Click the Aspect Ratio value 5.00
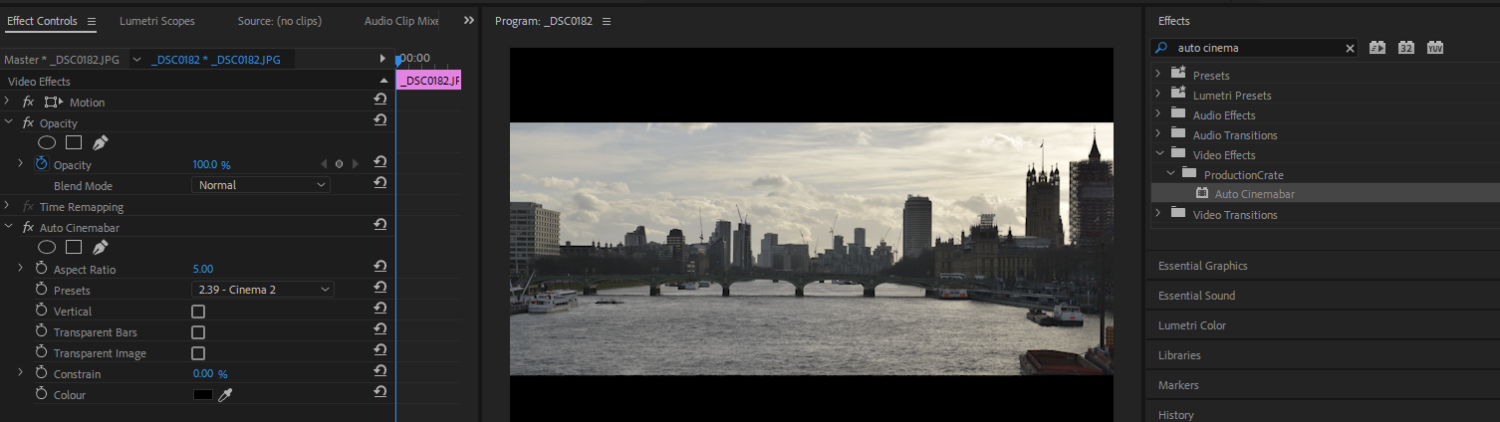This screenshot has width=1500, height=422. click(x=203, y=269)
